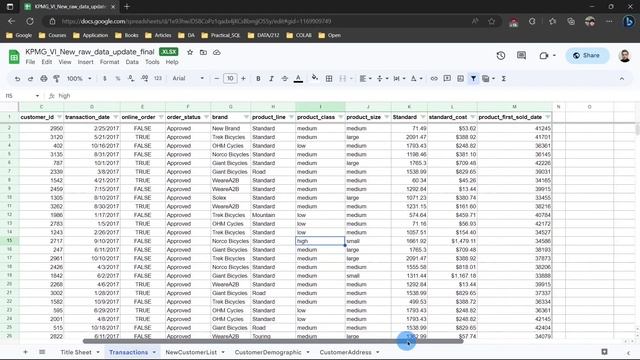This screenshot has width=640, height=360.
Task: View the cloud document status icon
Action: pyautogui.click(x=217, y=52)
